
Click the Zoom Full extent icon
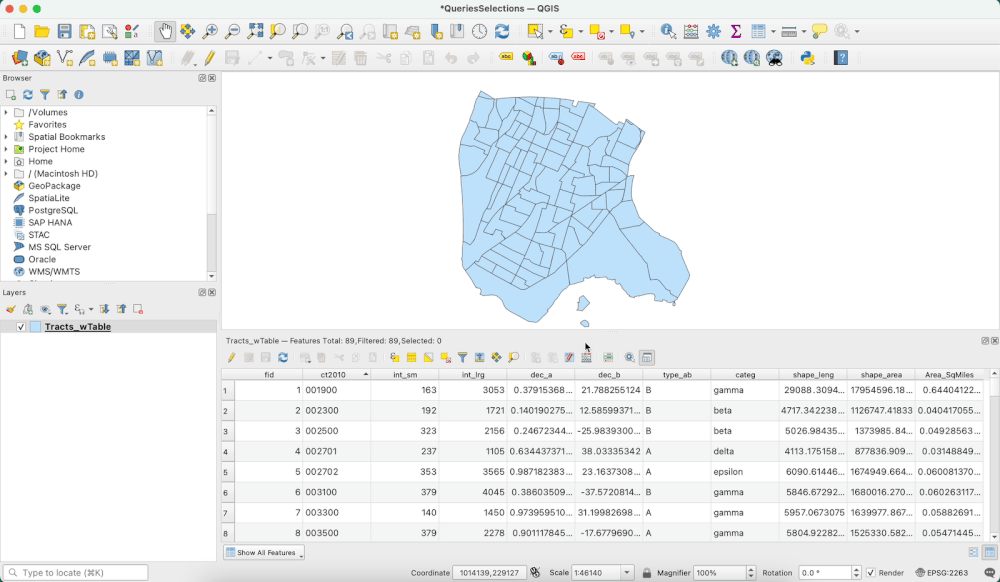click(255, 31)
